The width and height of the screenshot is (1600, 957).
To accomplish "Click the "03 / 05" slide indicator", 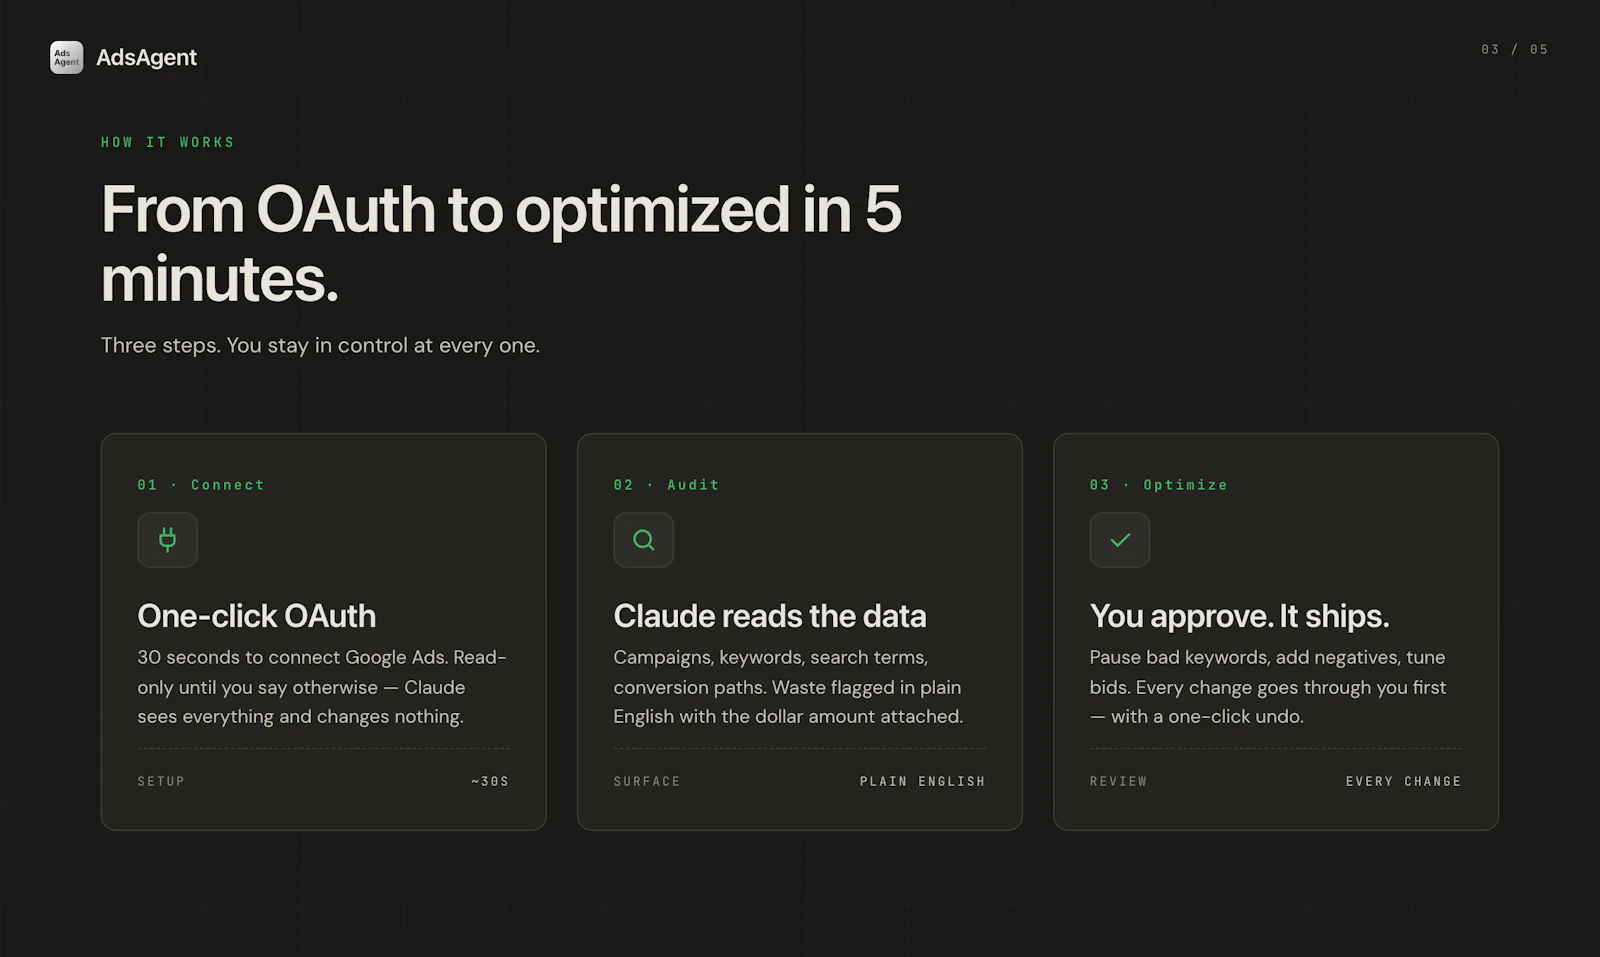I will (x=1513, y=48).
